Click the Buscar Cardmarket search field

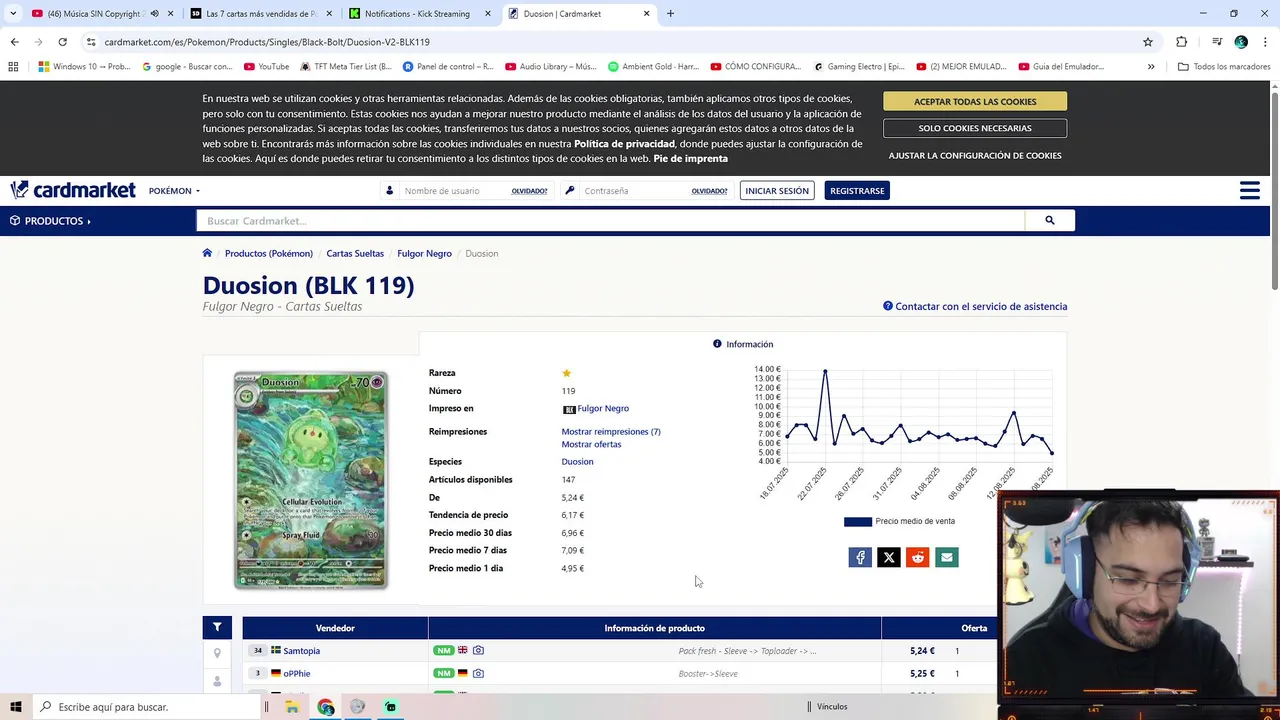point(611,221)
